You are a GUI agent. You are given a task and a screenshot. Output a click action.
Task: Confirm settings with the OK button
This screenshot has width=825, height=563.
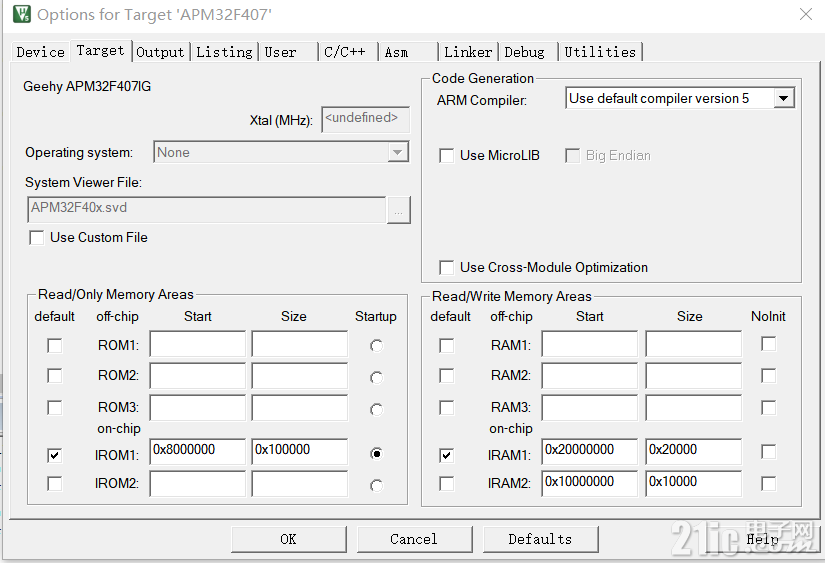tap(289, 539)
